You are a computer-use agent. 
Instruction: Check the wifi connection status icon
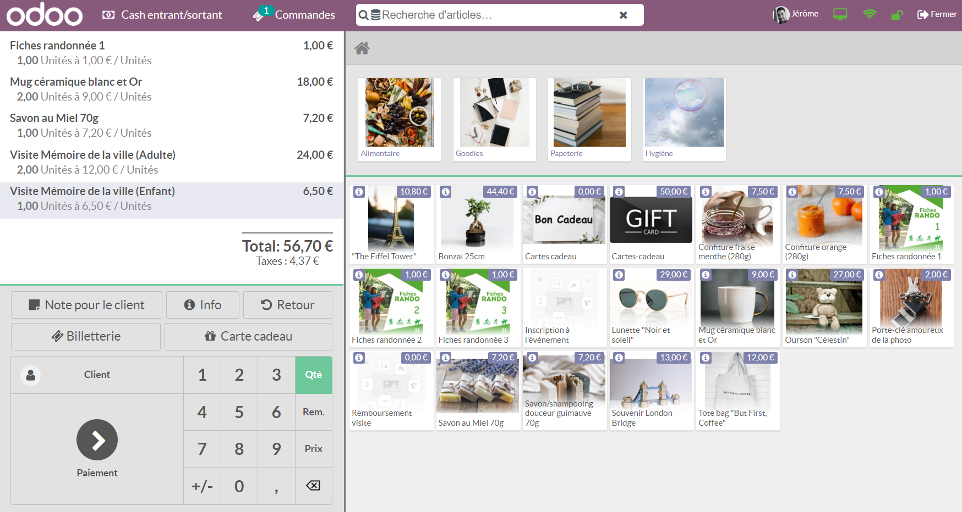pyautogui.click(x=869, y=14)
